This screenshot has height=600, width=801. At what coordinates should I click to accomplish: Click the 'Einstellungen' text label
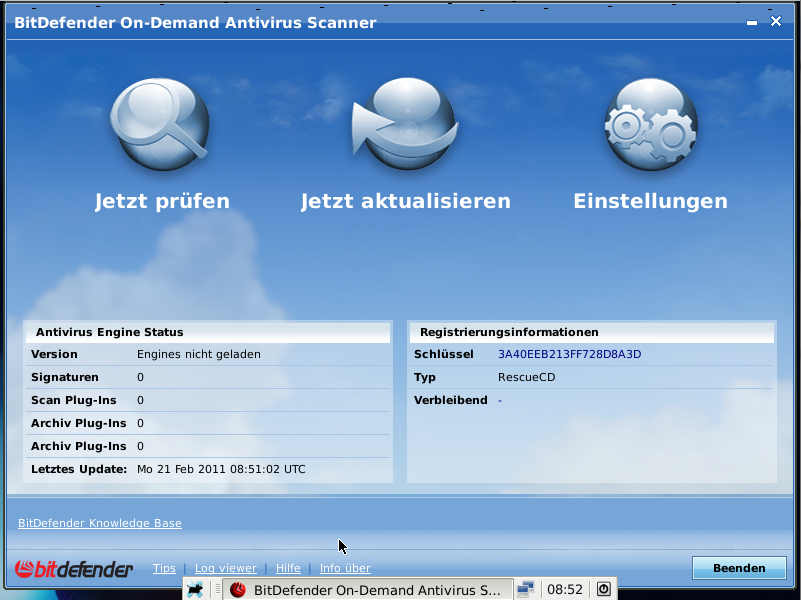[650, 201]
